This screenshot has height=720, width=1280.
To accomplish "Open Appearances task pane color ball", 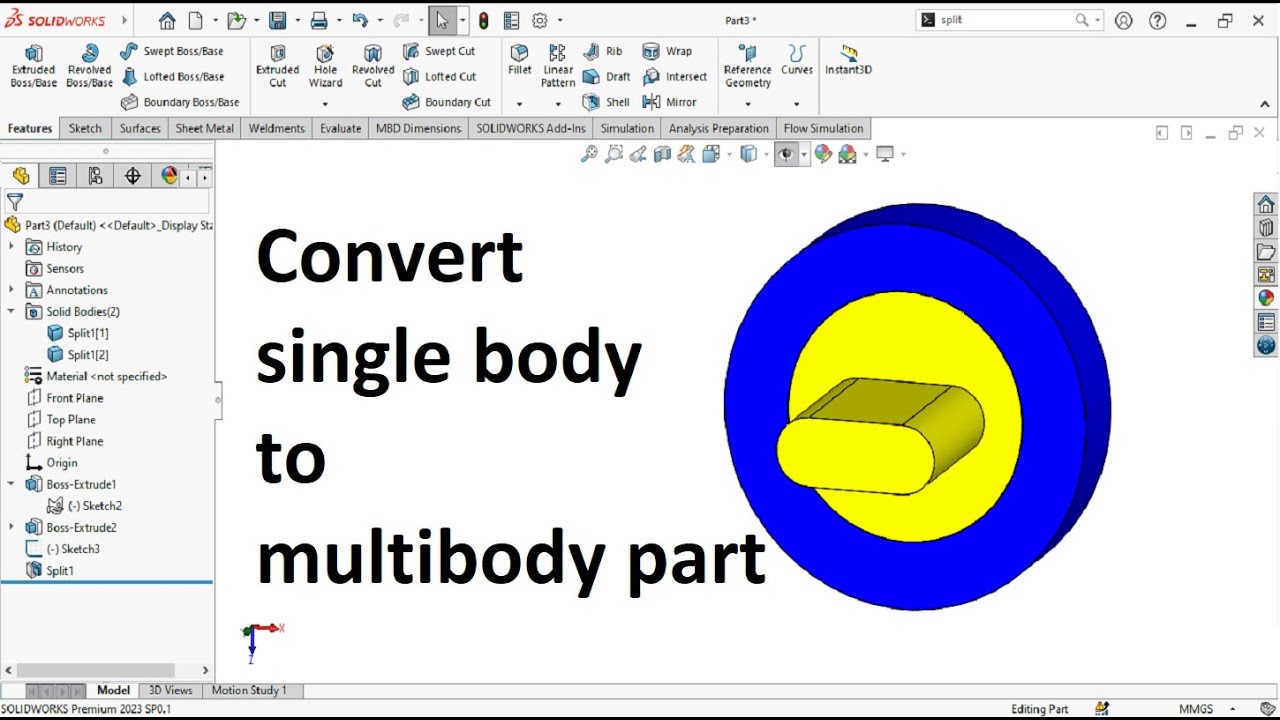I will pyautogui.click(x=1266, y=298).
